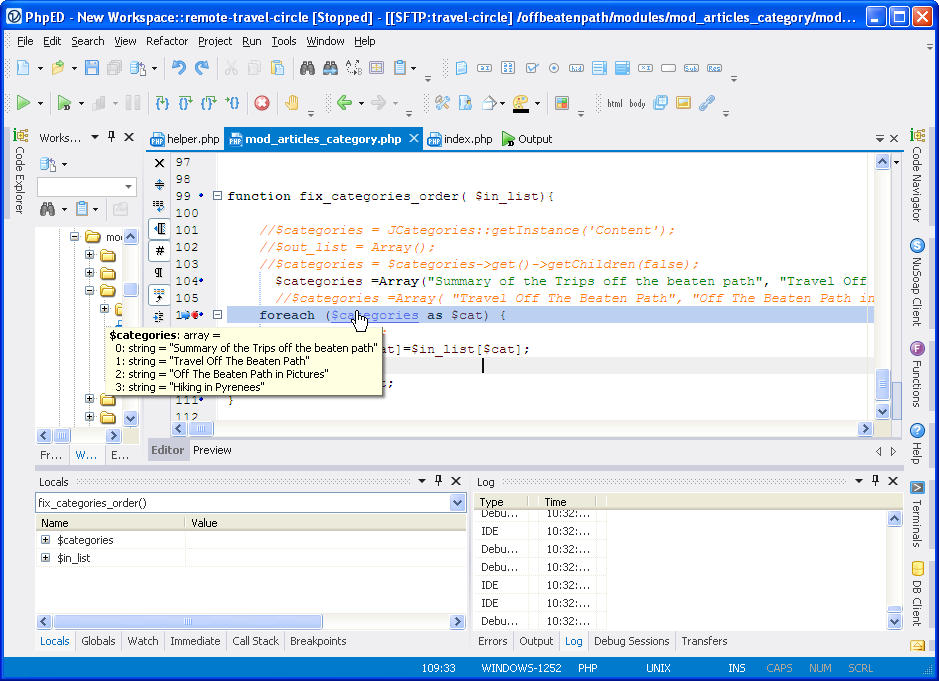Viewport: 939px width, 681px height.
Task: Expand the $categories variable in Locals
Action: 45,540
